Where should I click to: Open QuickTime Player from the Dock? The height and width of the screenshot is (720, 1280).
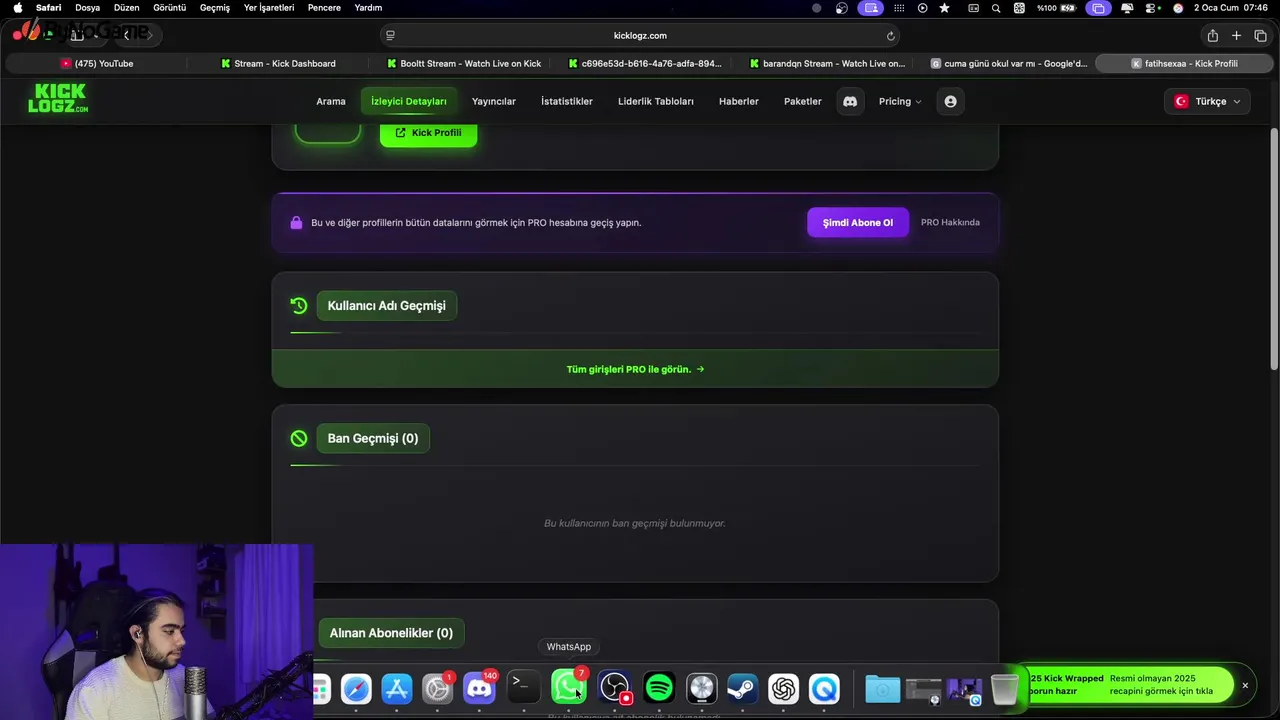(824, 688)
